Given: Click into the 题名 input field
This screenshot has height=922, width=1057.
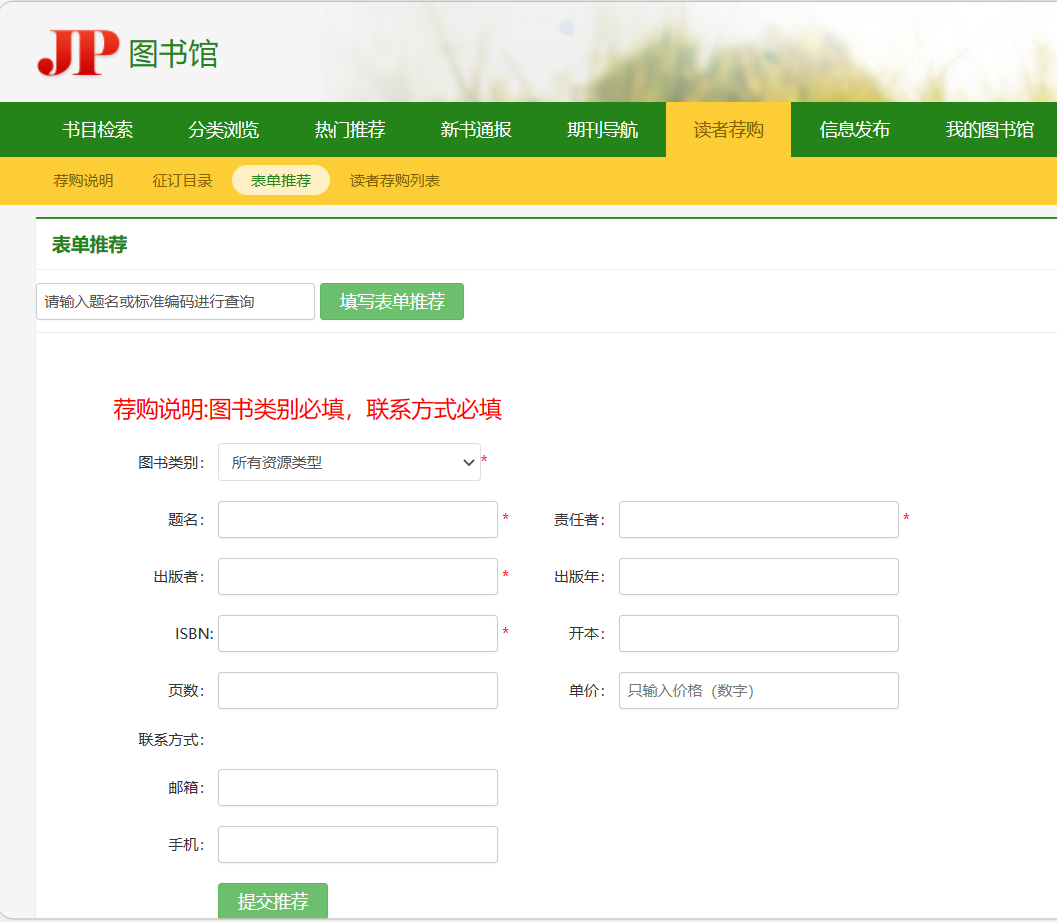Looking at the screenshot, I should (357, 520).
